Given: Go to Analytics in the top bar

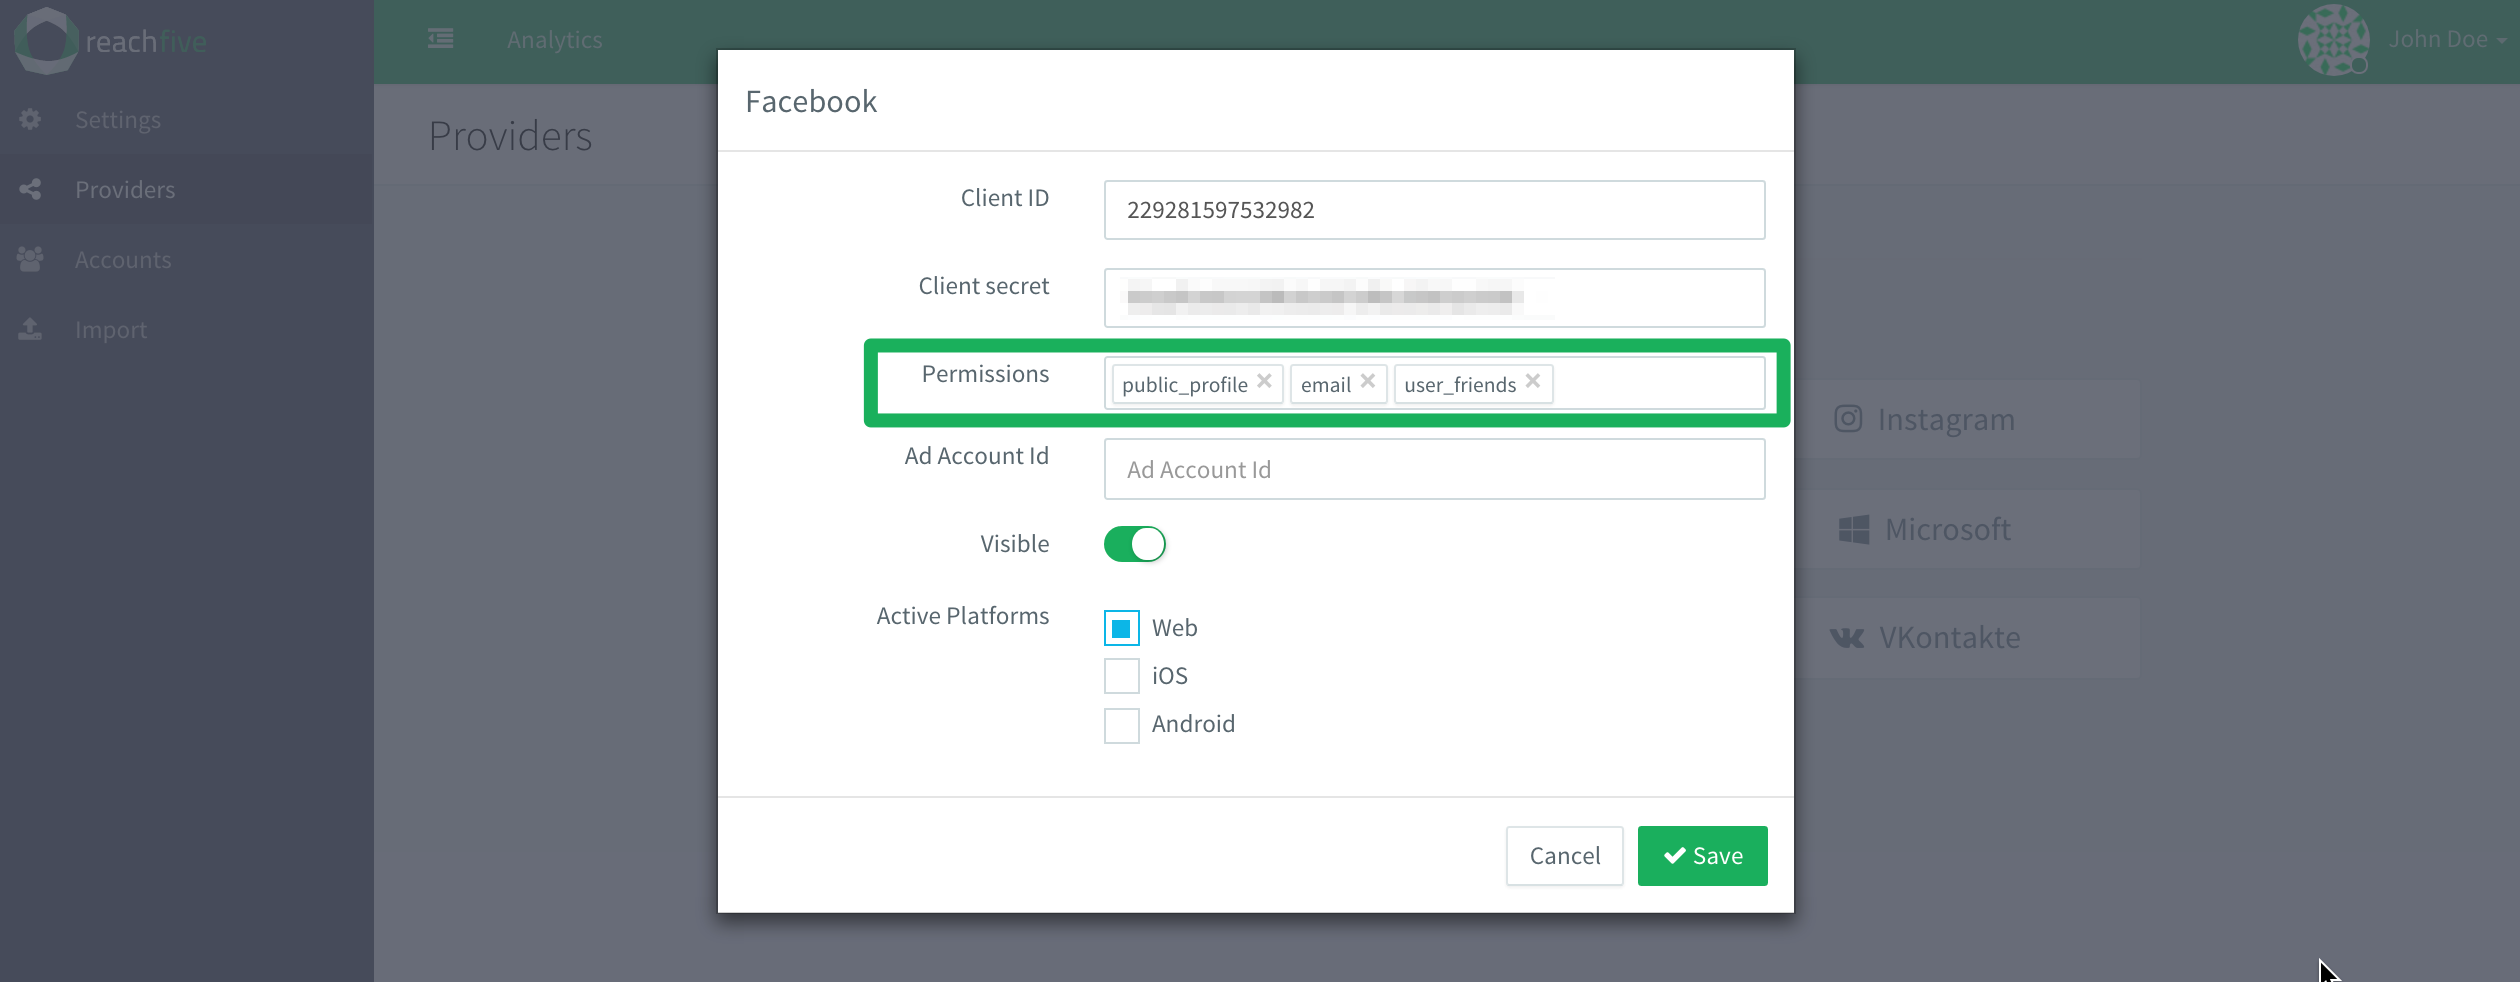Looking at the screenshot, I should [554, 40].
